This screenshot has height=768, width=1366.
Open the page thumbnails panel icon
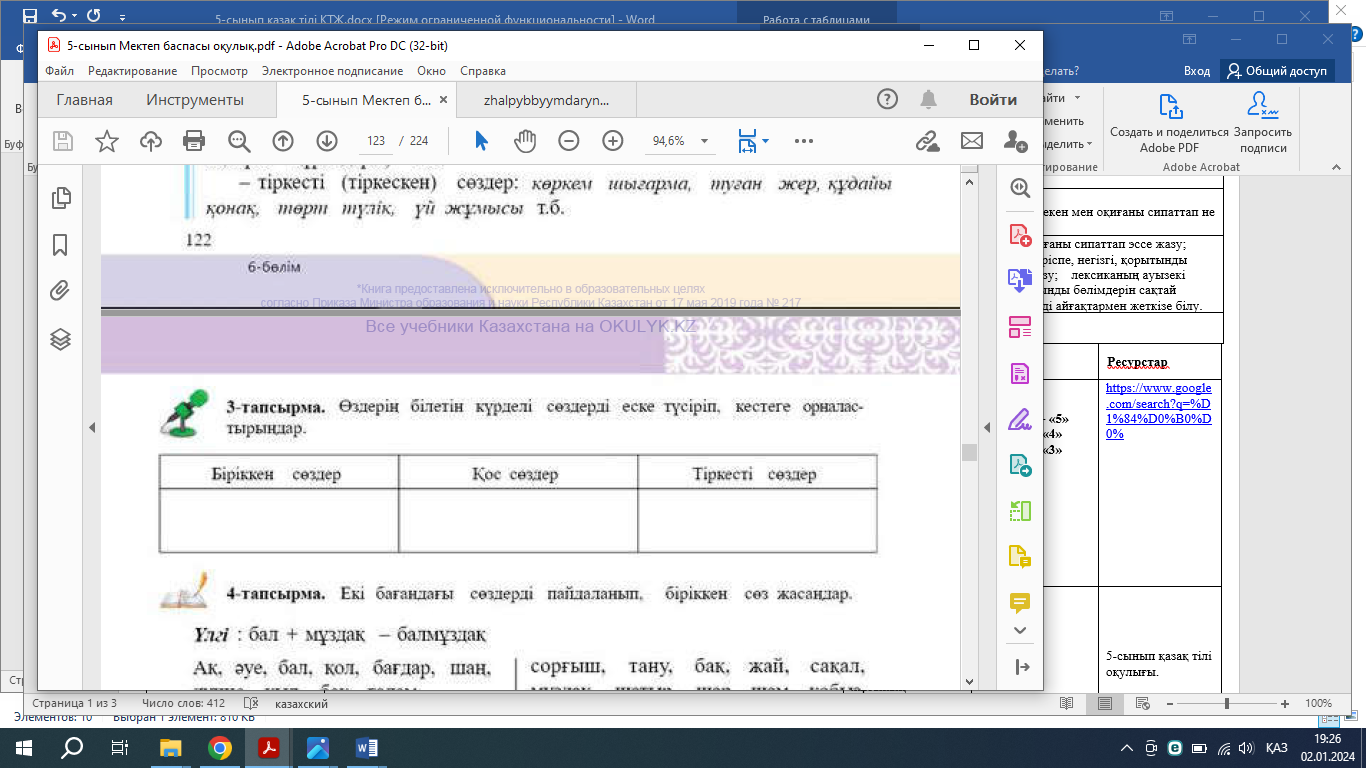(60, 198)
